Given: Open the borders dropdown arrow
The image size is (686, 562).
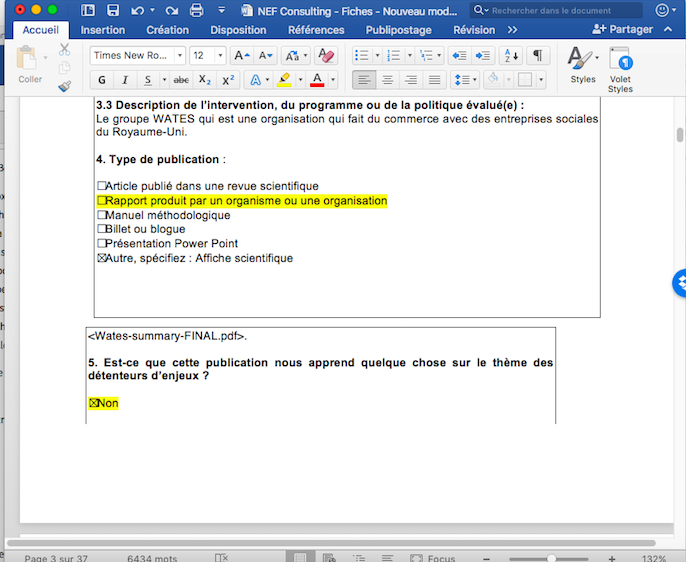Looking at the screenshot, I should (541, 80).
